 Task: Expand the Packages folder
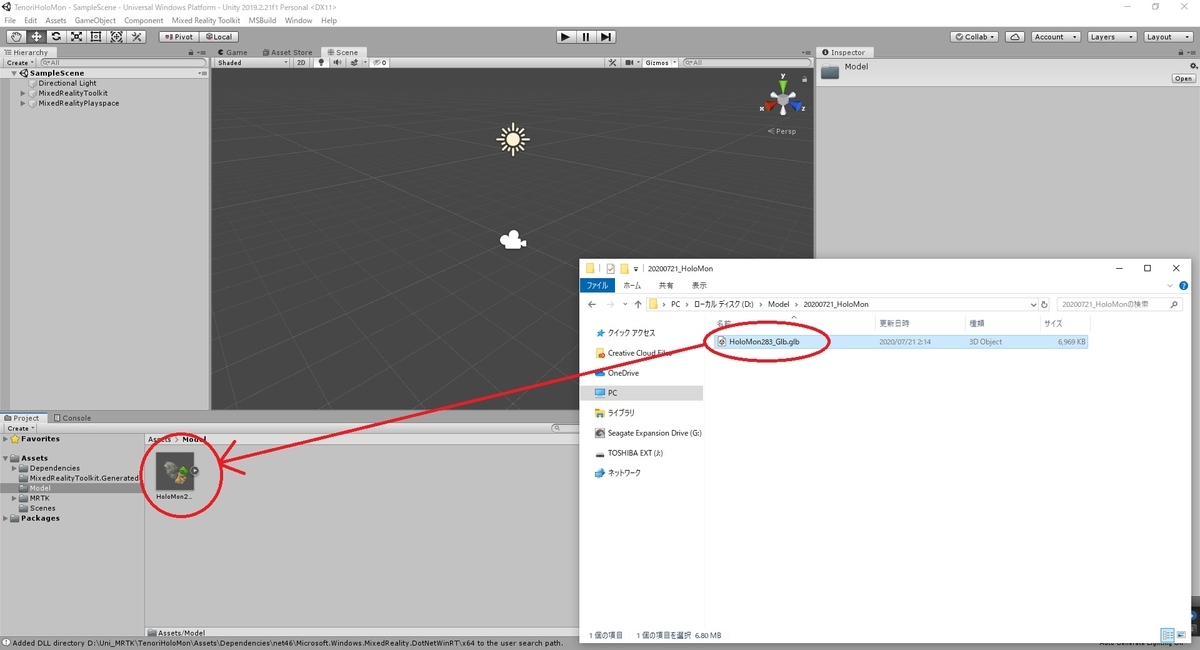coord(6,518)
